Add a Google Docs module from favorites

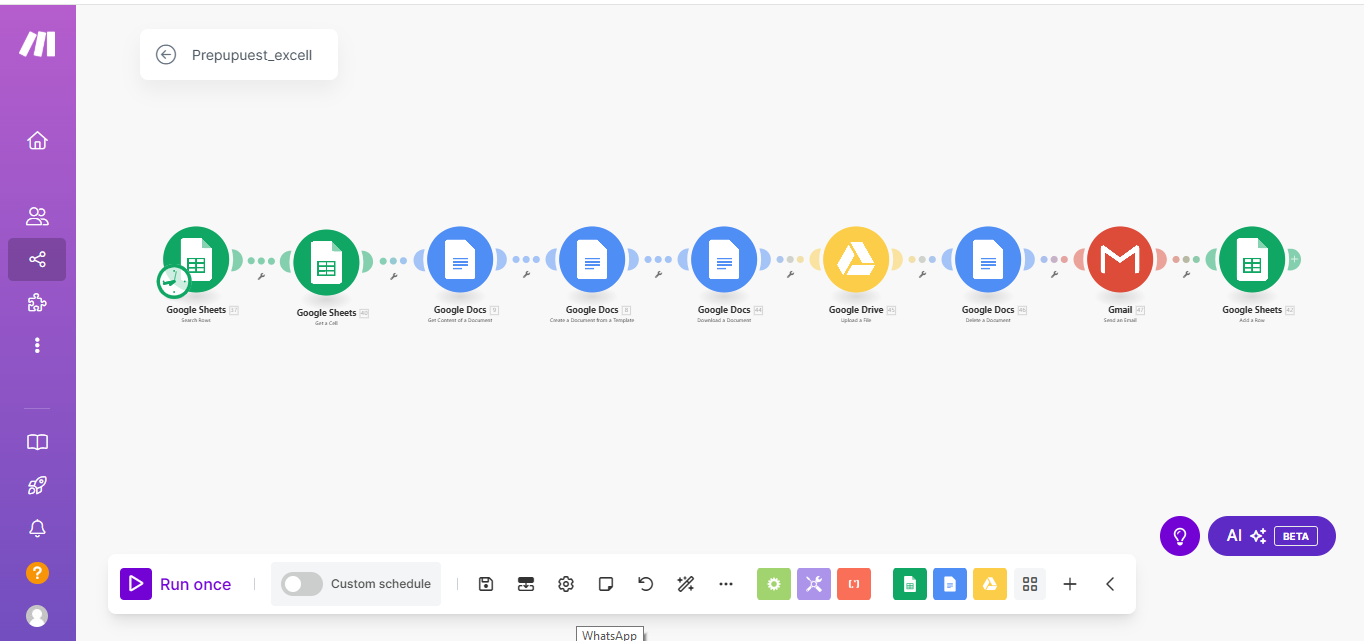[949, 584]
